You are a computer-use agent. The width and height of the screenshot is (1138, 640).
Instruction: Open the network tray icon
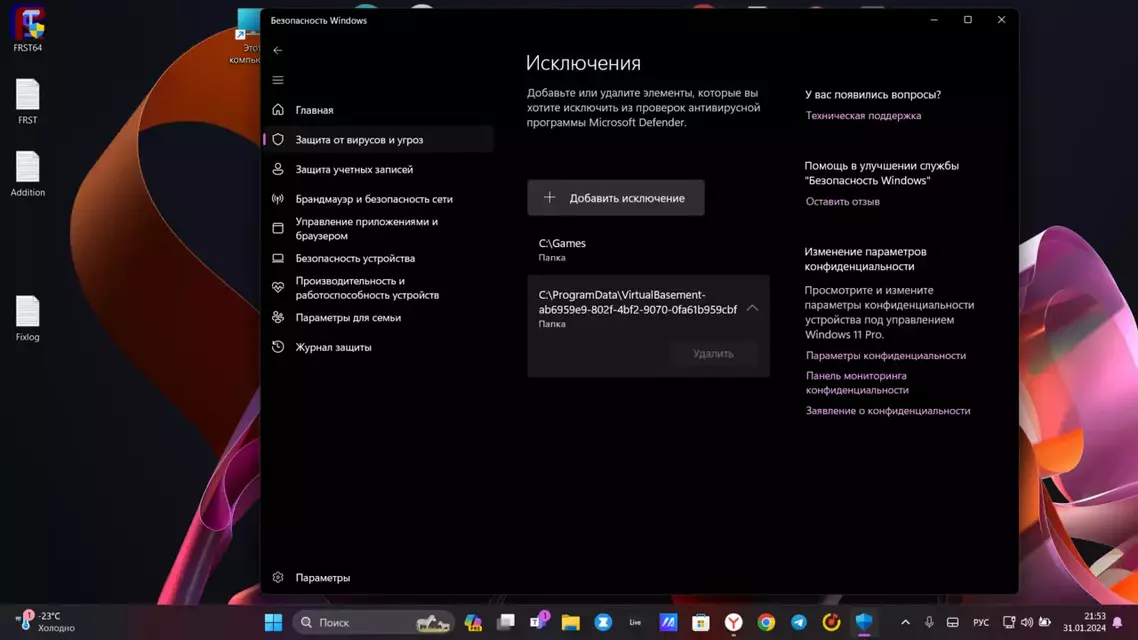coord(1009,623)
